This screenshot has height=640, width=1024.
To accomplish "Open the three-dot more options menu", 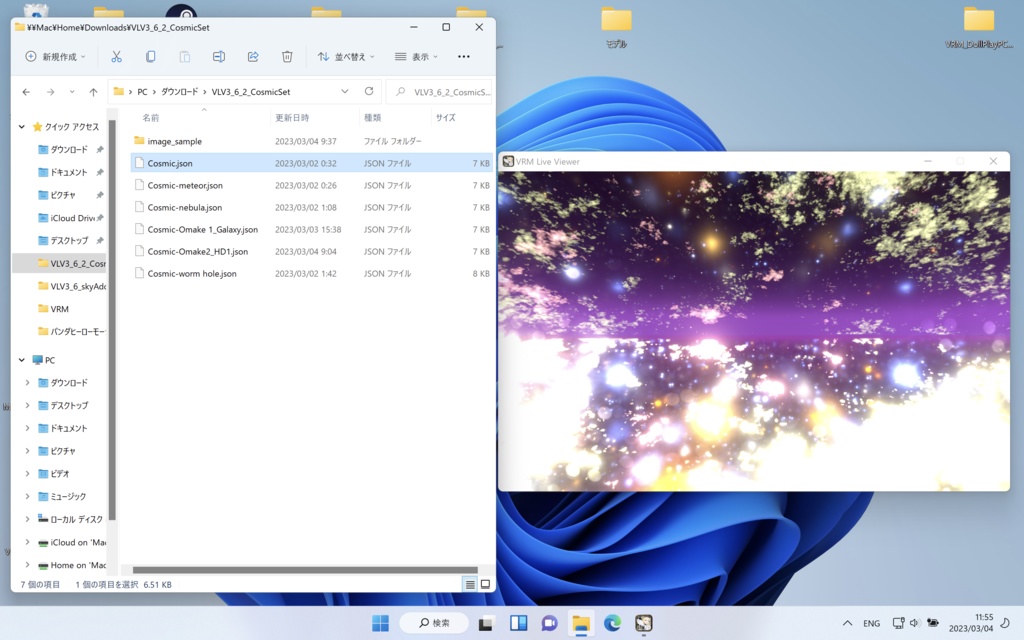I will [464, 57].
